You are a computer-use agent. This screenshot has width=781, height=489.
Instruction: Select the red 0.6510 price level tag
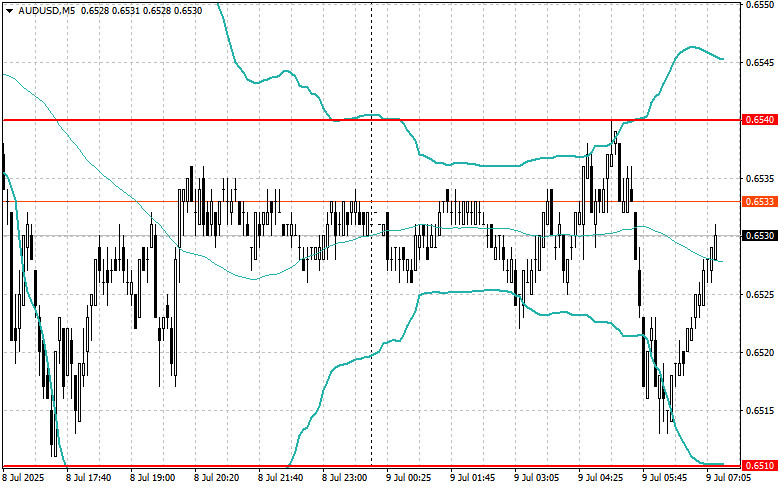[760, 466]
